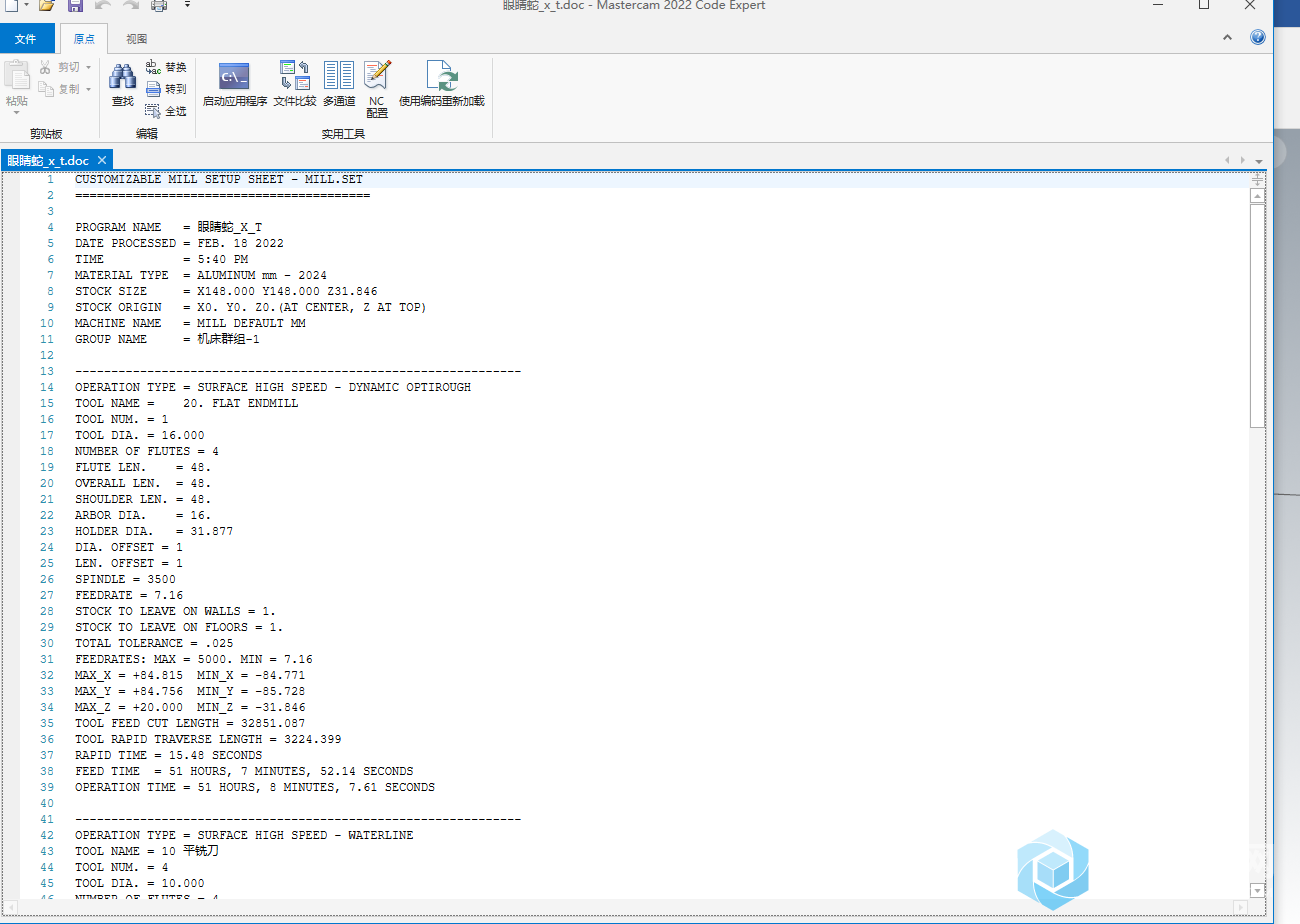Click the vertical scrollbar thumb

pos(1257,315)
